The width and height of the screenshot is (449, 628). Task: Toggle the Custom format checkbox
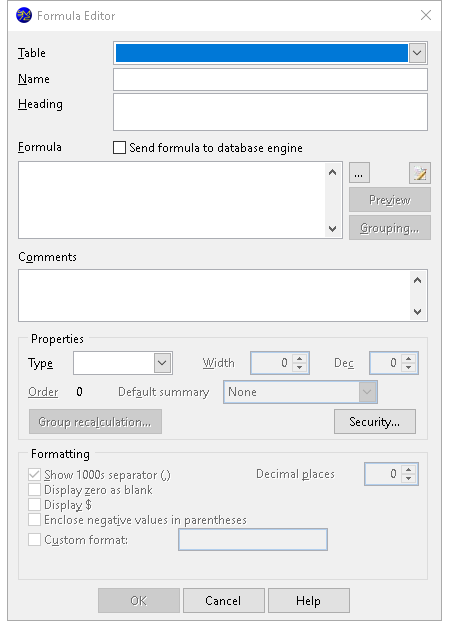point(34,539)
